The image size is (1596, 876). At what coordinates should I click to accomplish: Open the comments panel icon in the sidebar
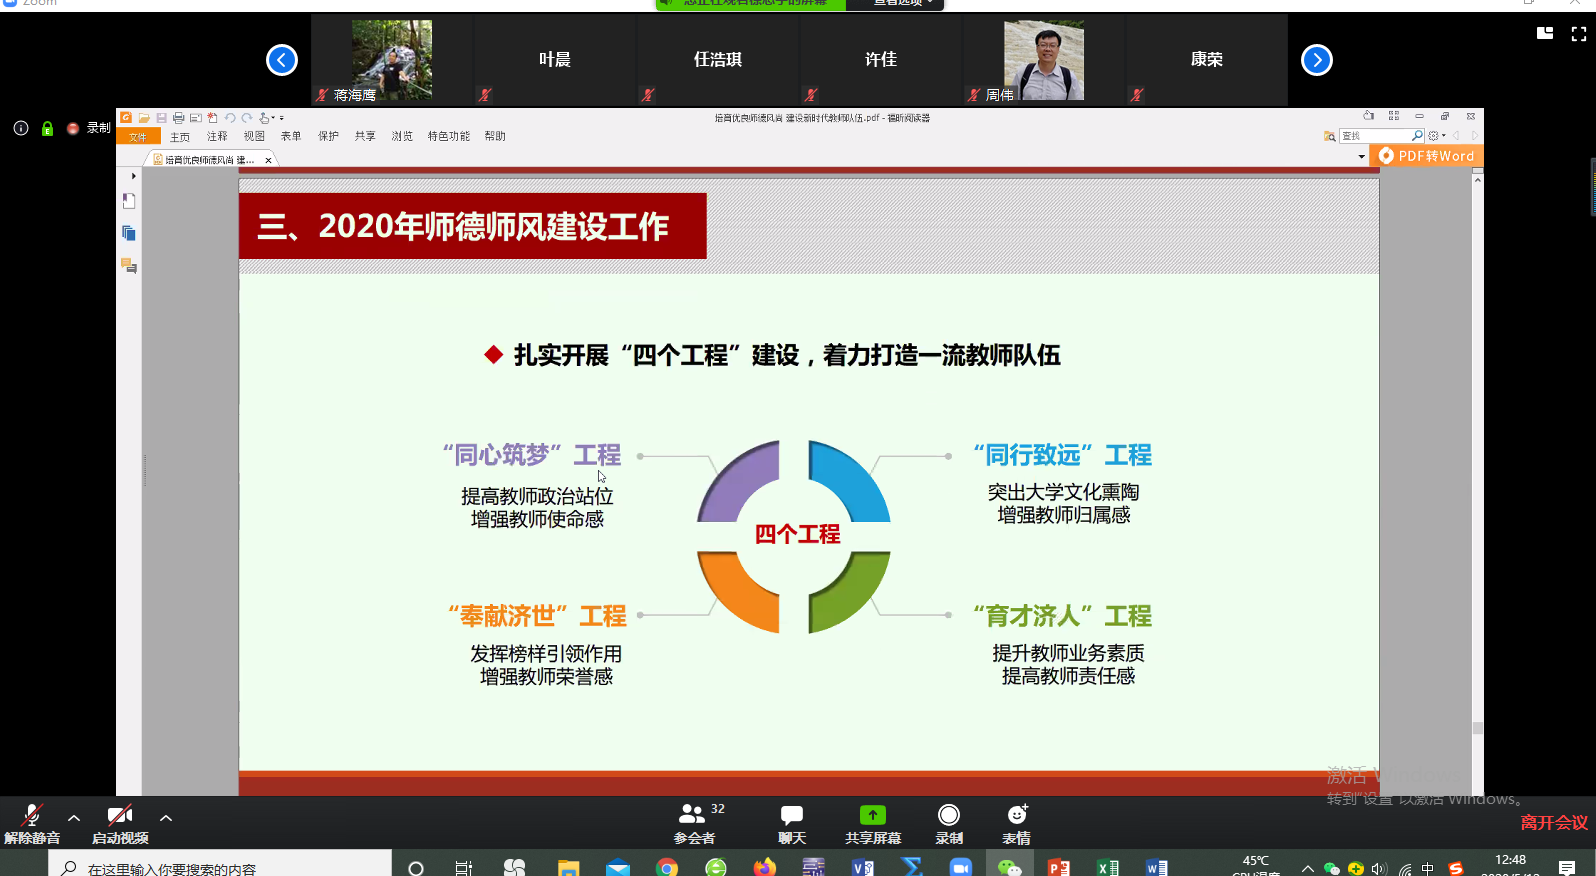coord(129,266)
